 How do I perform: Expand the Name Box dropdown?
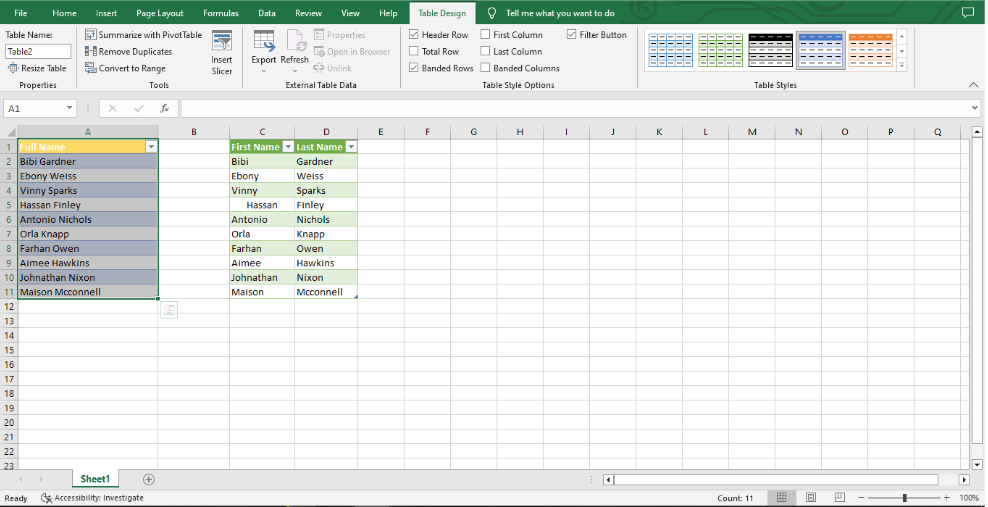pyautogui.click(x=70, y=108)
